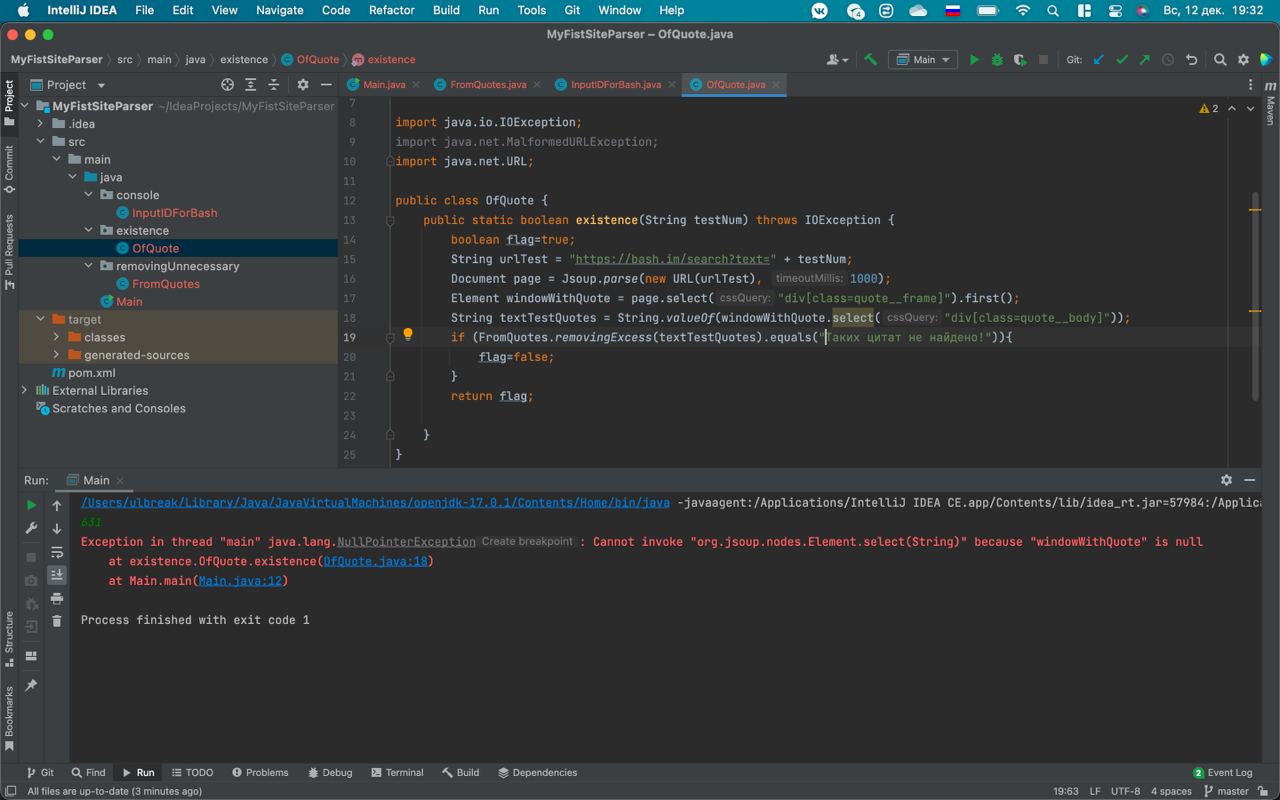This screenshot has height=800, width=1280.
Task: Click the select opened file target icon
Action: [227, 85]
